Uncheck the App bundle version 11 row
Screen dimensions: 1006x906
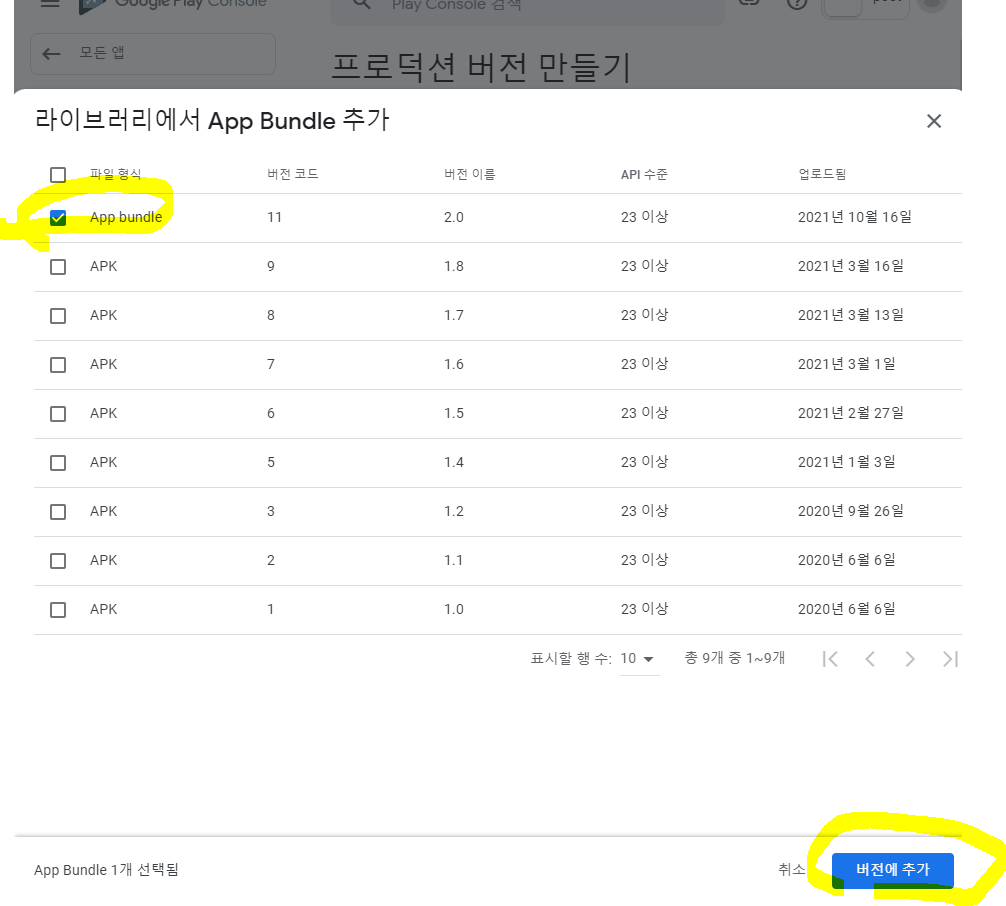tap(58, 218)
